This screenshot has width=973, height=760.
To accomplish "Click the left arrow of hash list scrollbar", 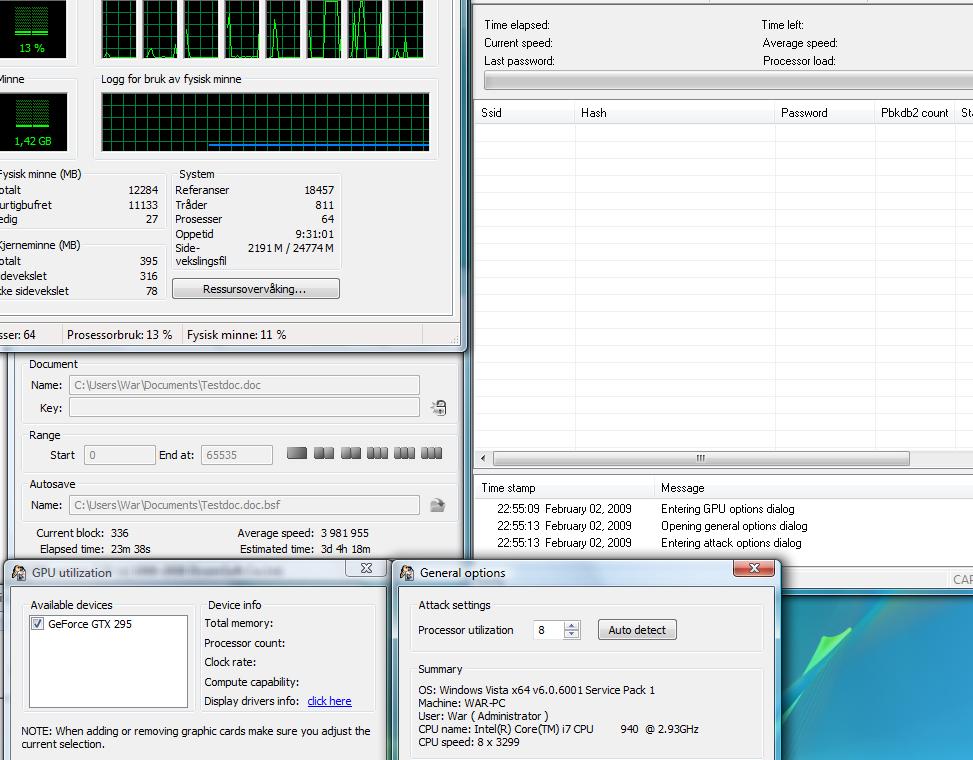I will (483, 458).
